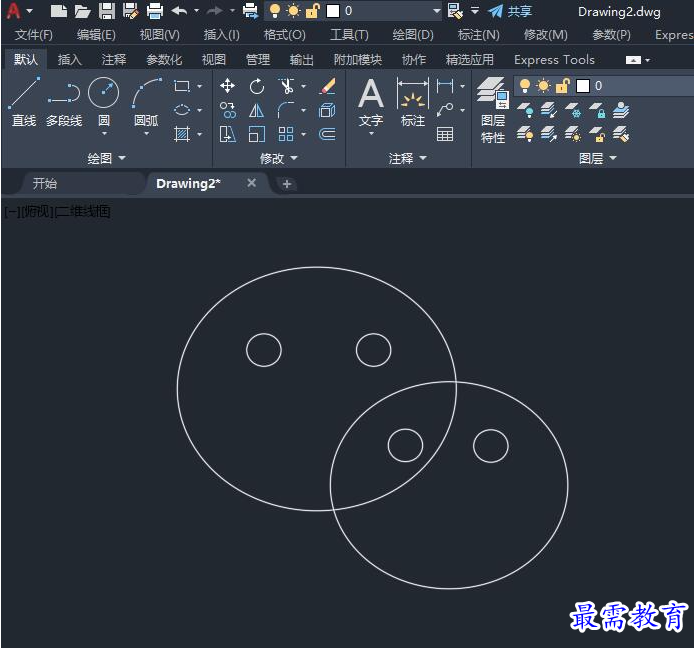This screenshot has width=694, height=648.
Task: Click the Linear dimension icon
Action: (x=445, y=86)
